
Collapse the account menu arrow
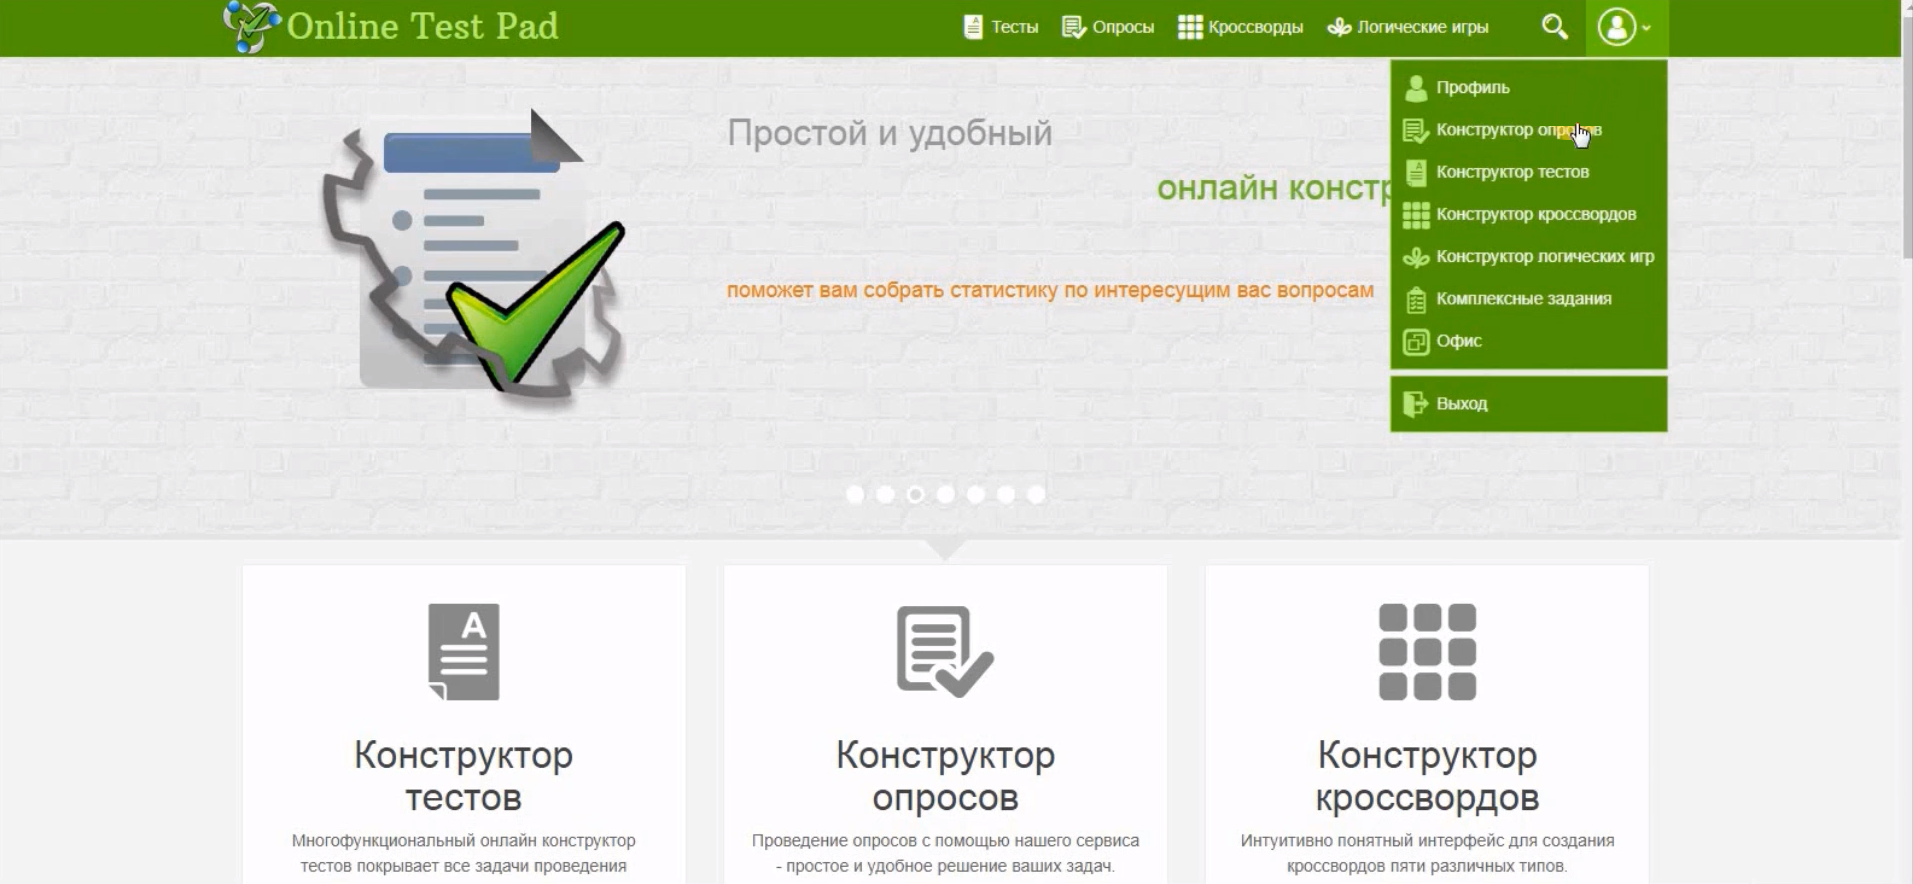1646,28
